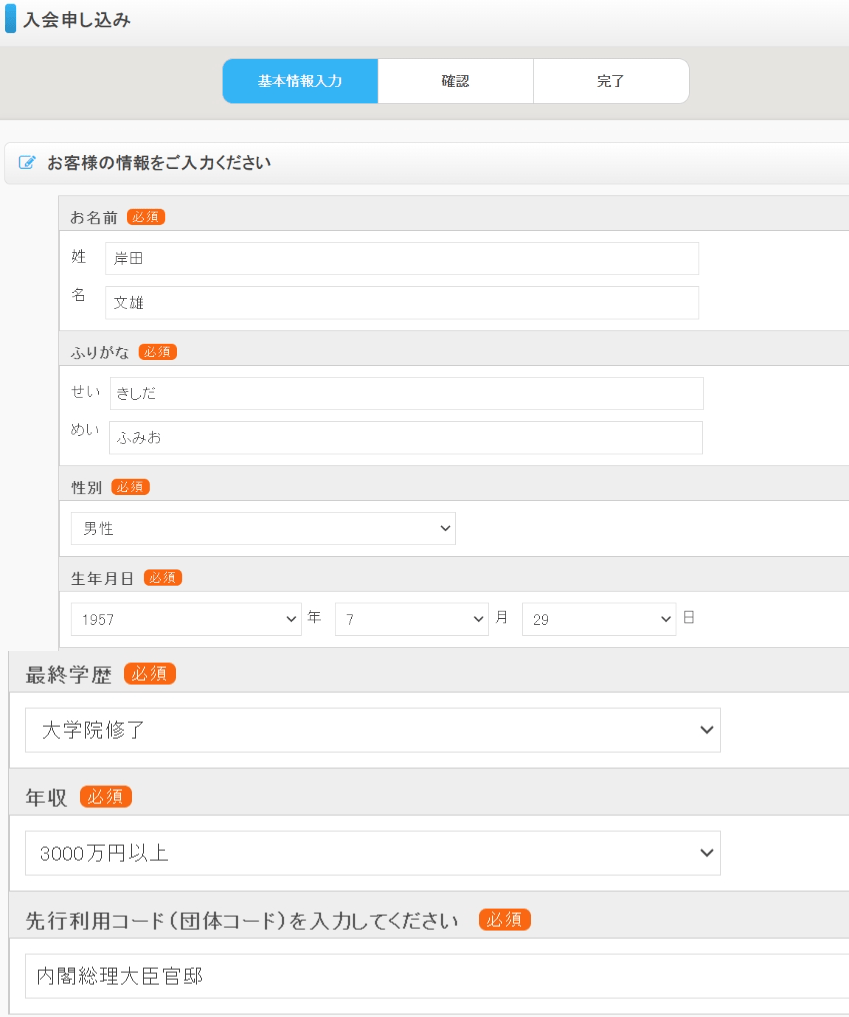This screenshot has width=849, height=1017.
Task: Expand the birth month dropdown
Action: coord(411,619)
